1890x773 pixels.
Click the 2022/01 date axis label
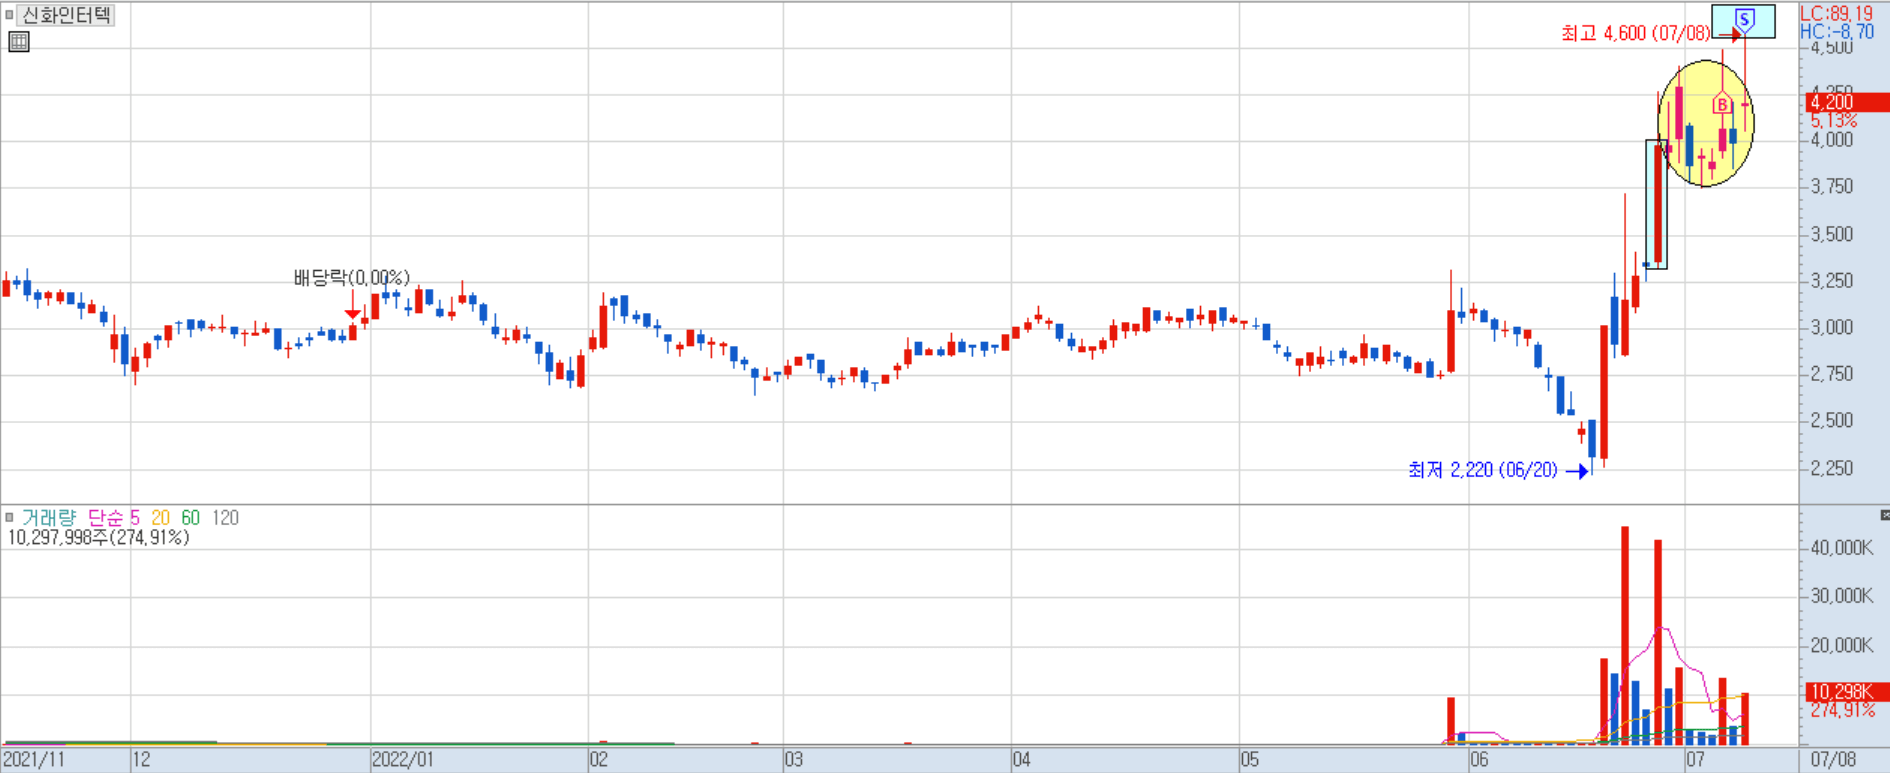point(403,760)
